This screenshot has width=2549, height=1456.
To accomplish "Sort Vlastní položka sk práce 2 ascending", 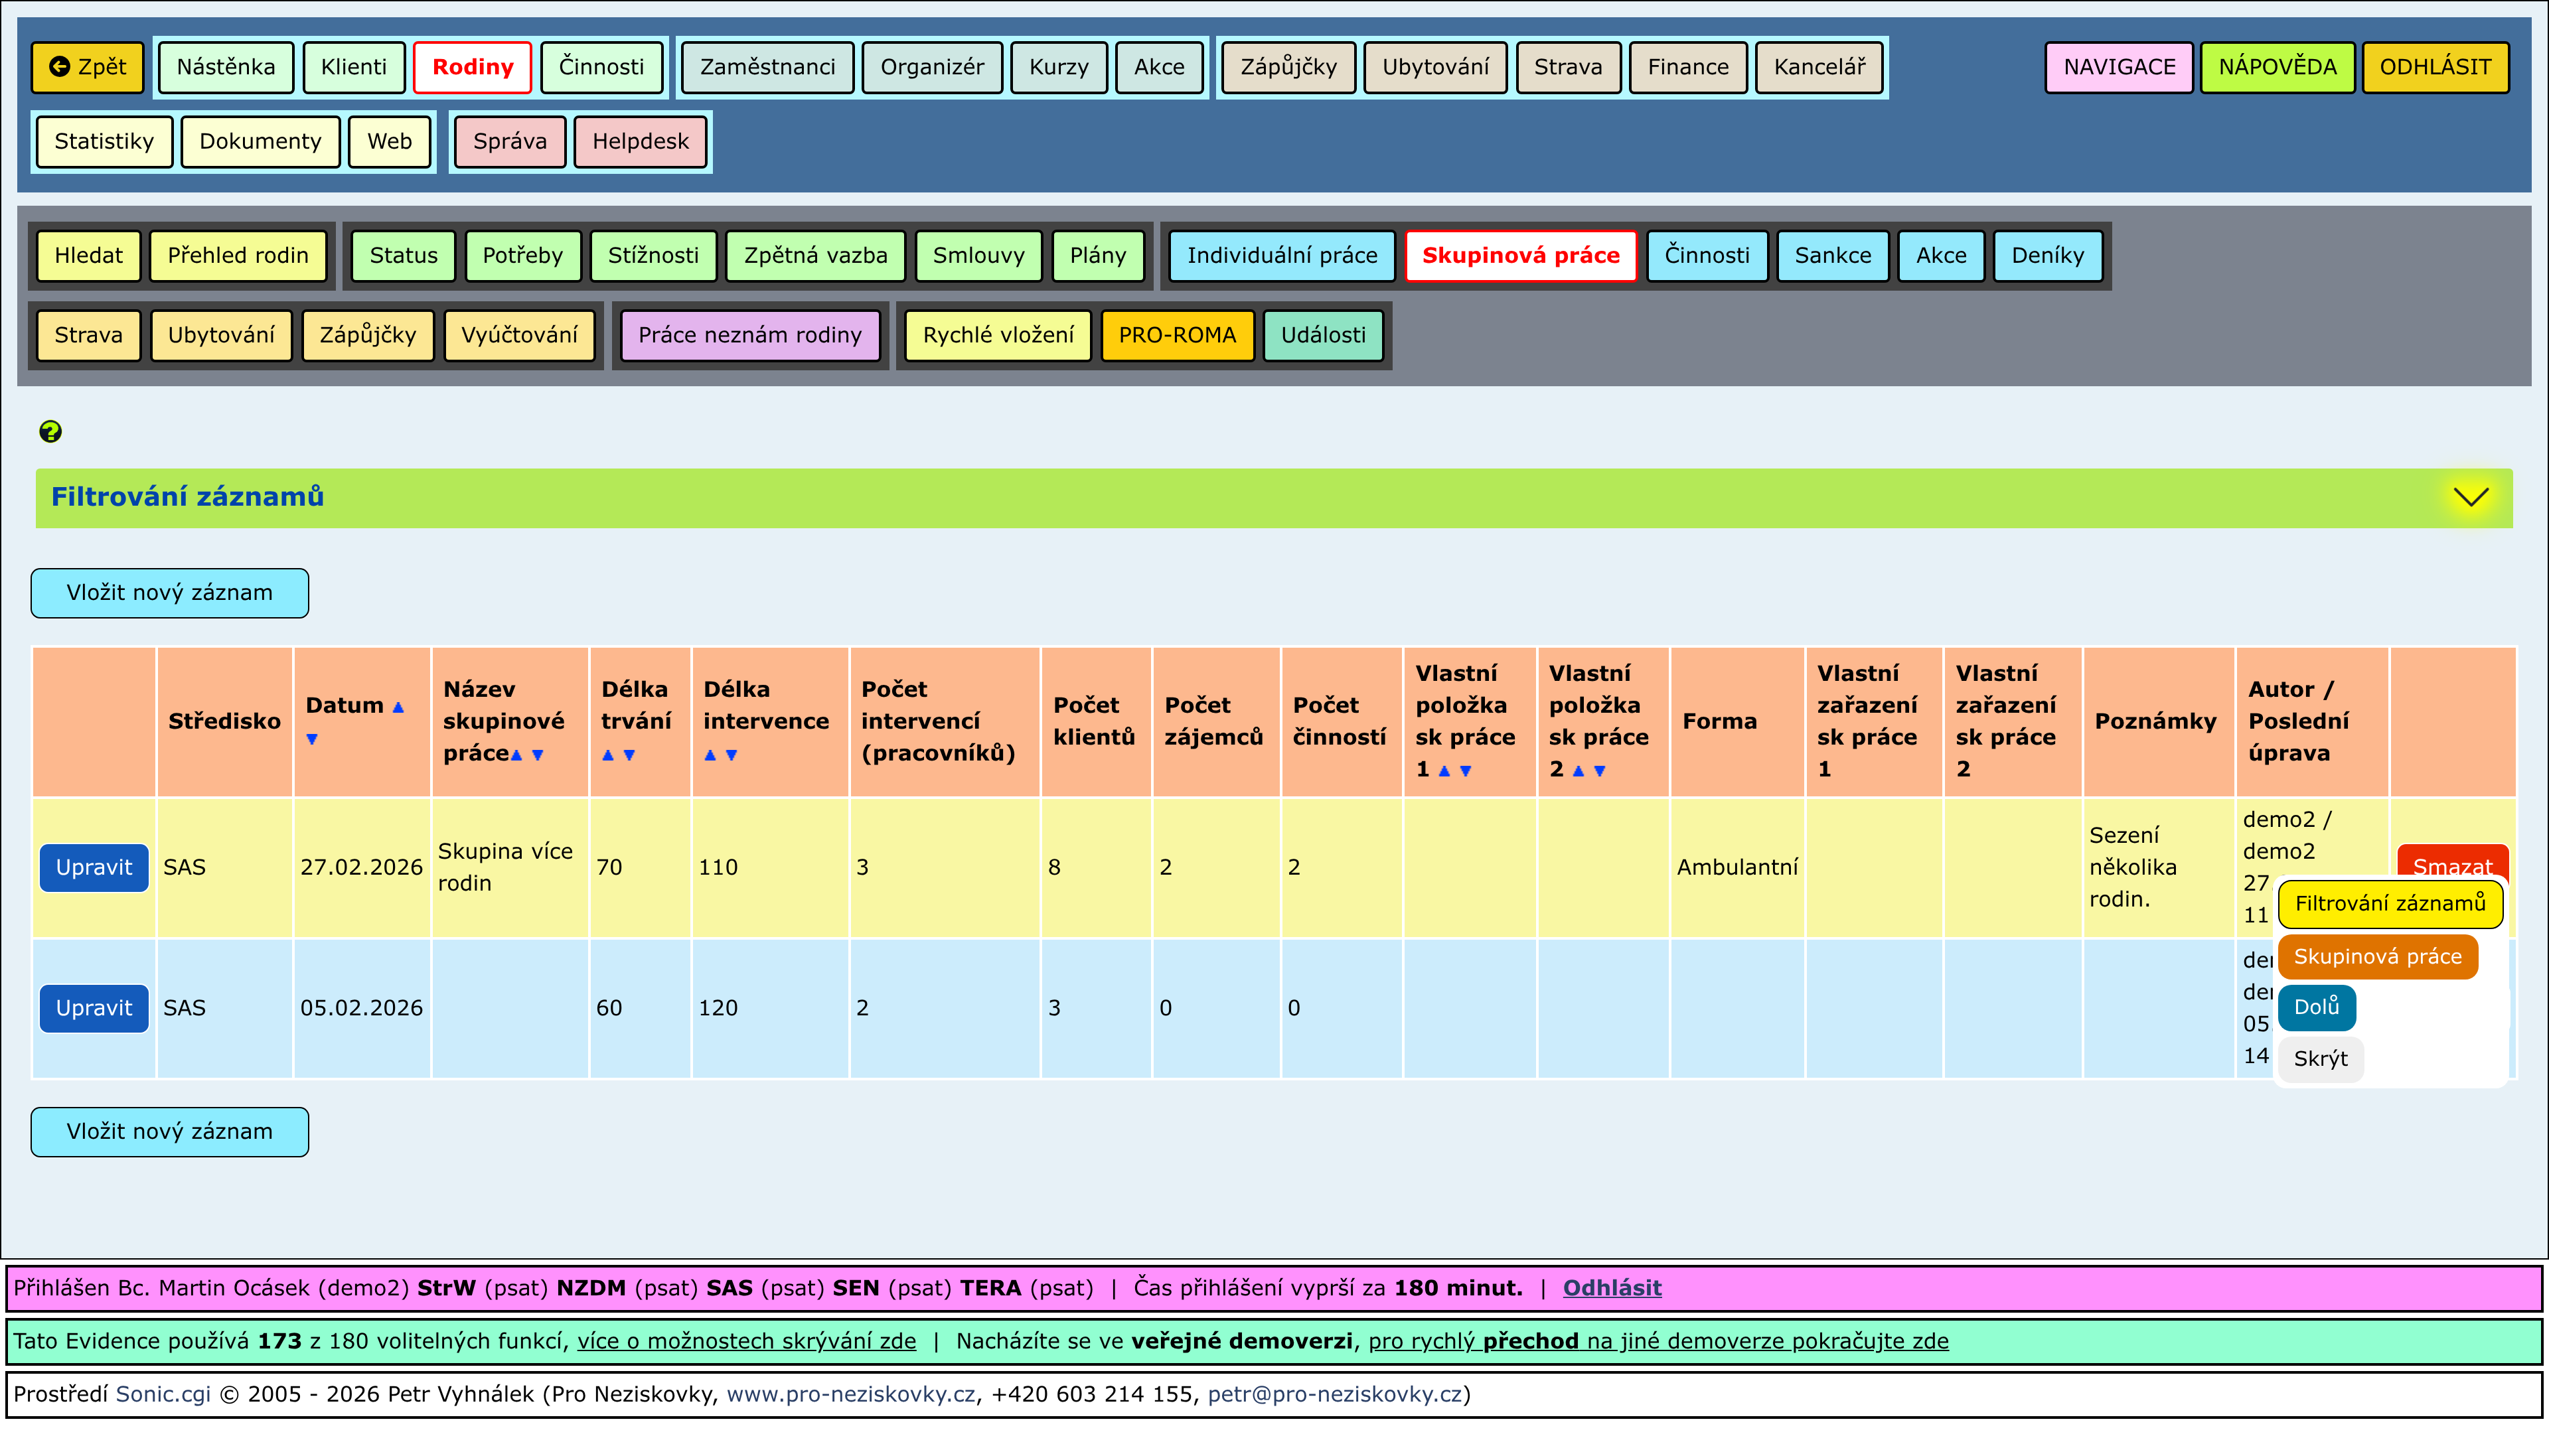I will 1578,771.
